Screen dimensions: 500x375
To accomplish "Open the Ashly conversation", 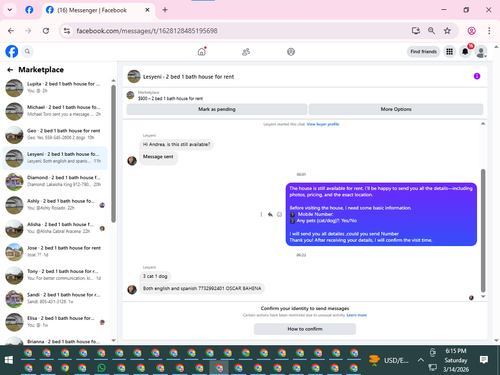I will pyautogui.click(x=55, y=205).
